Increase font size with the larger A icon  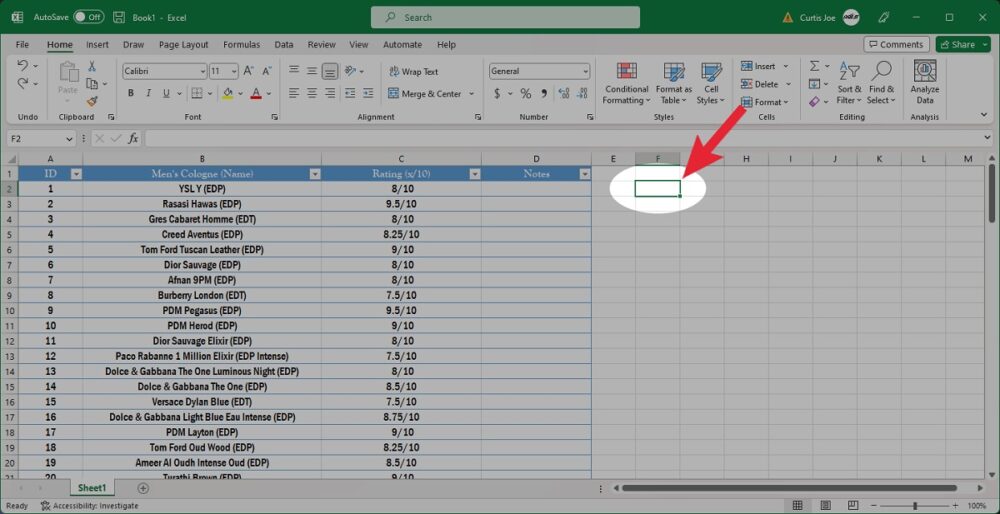[x=249, y=71]
